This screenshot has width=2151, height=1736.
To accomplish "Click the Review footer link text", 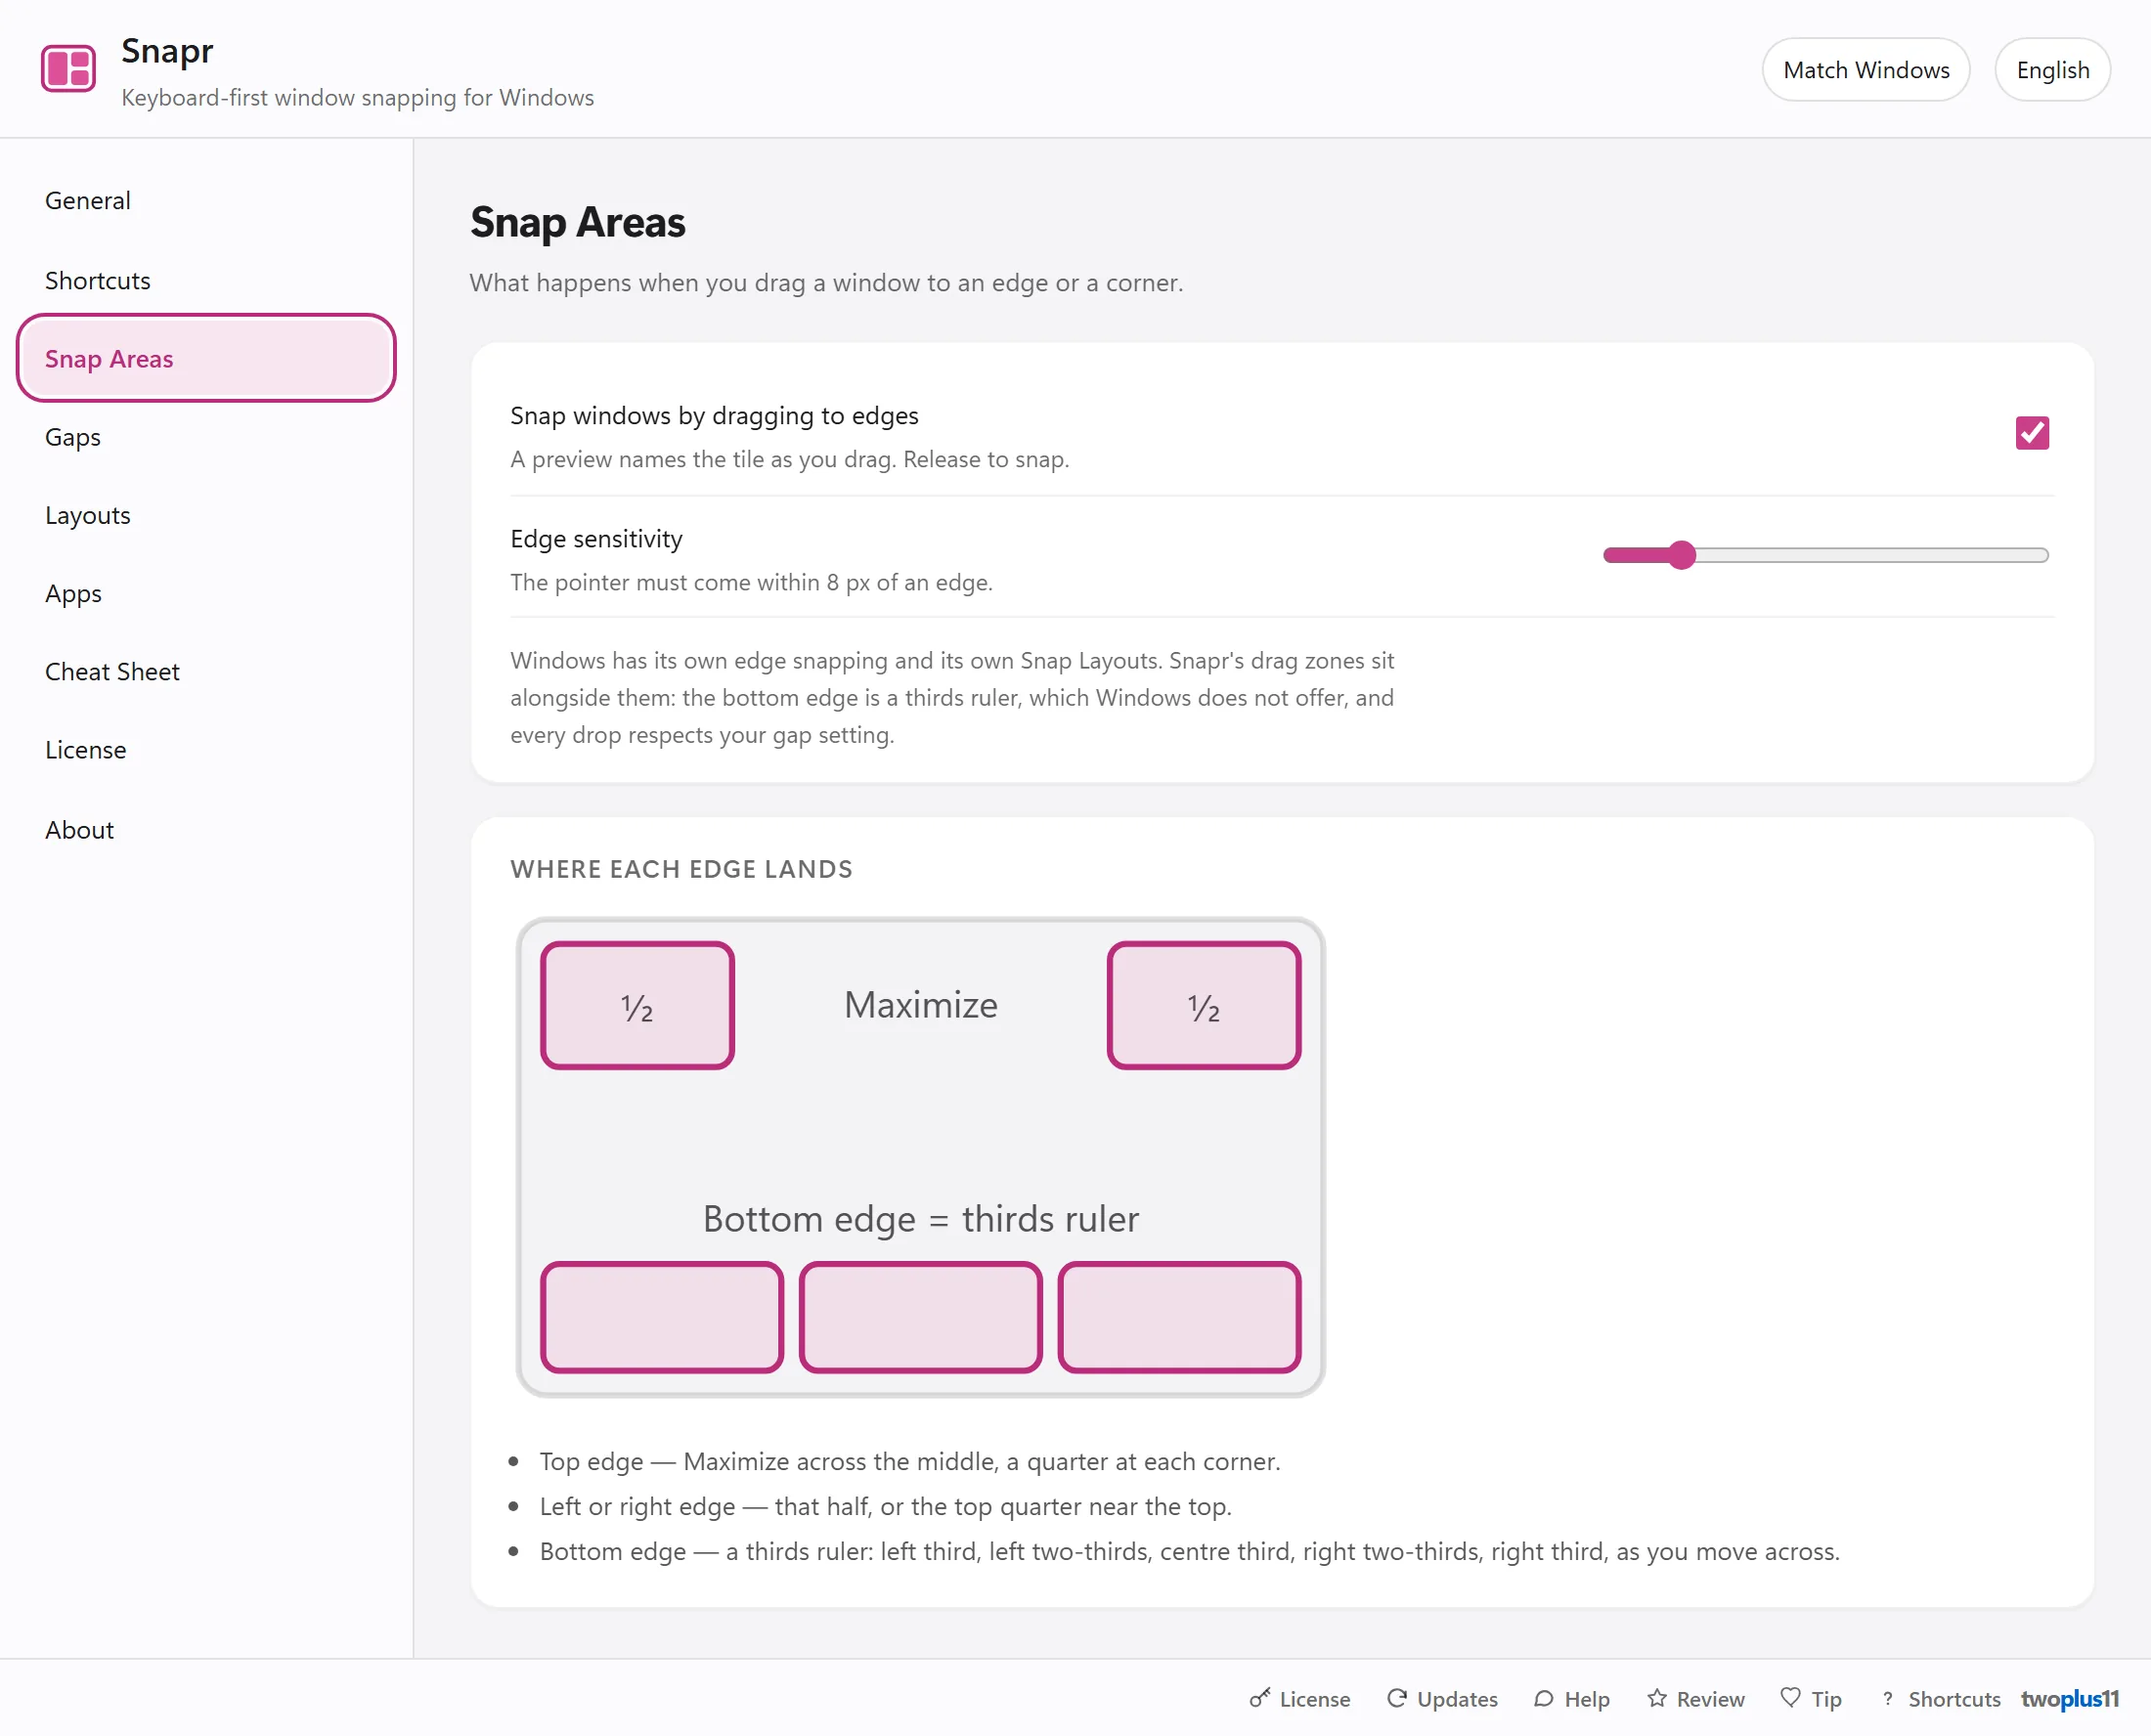I will [1710, 1699].
